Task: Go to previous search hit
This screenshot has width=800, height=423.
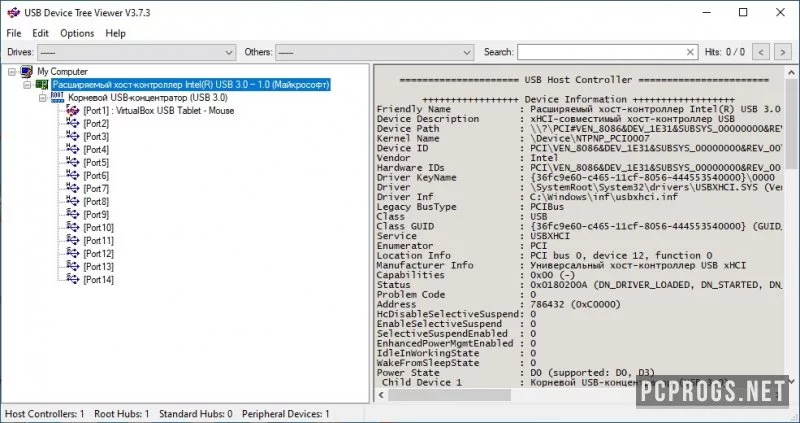Action: point(761,52)
